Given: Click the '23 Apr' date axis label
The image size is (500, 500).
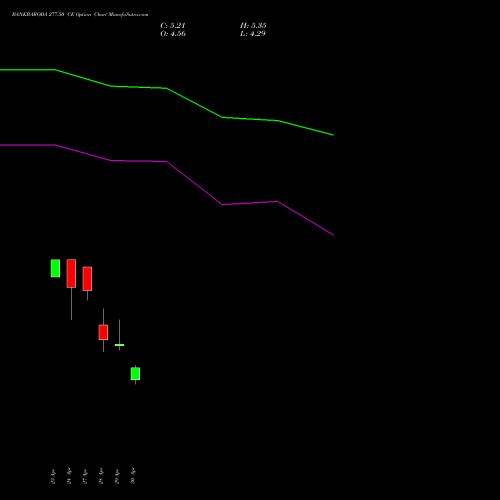Looking at the screenshot, I should coord(53,476).
